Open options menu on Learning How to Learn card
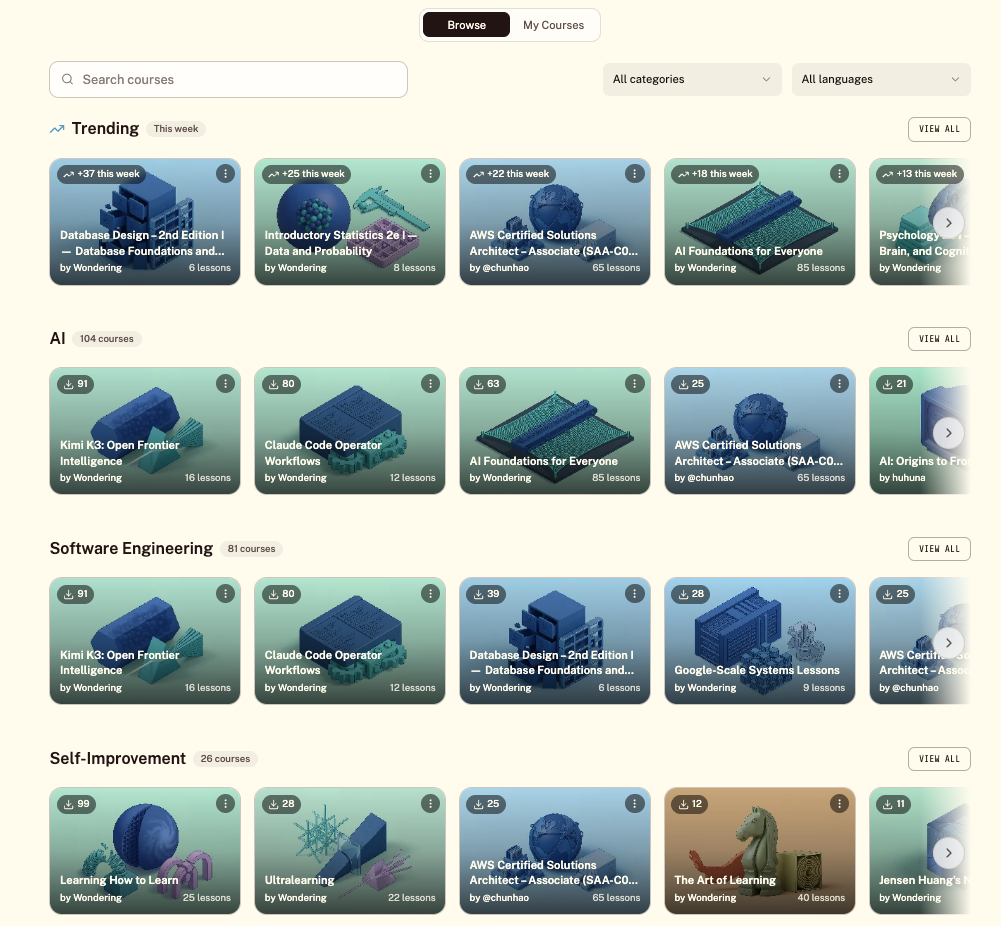Image resolution: width=1001 pixels, height=926 pixels. click(x=225, y=803)
